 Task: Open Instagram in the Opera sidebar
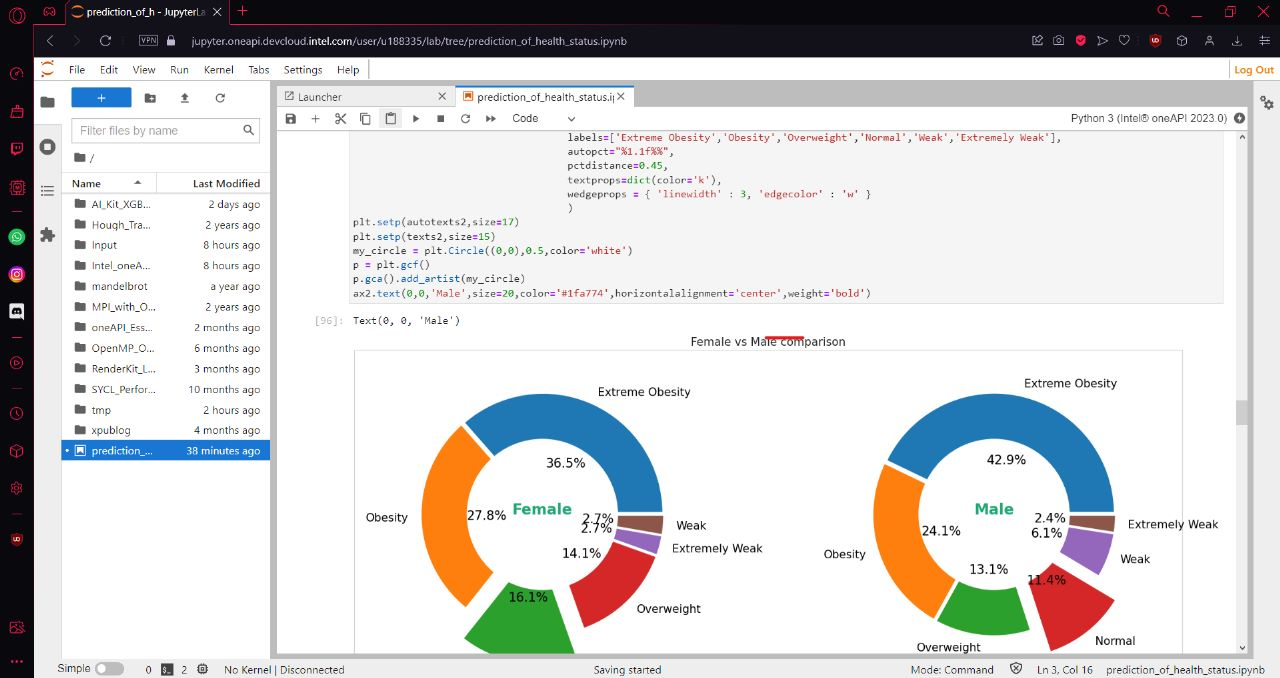[16, 274]
